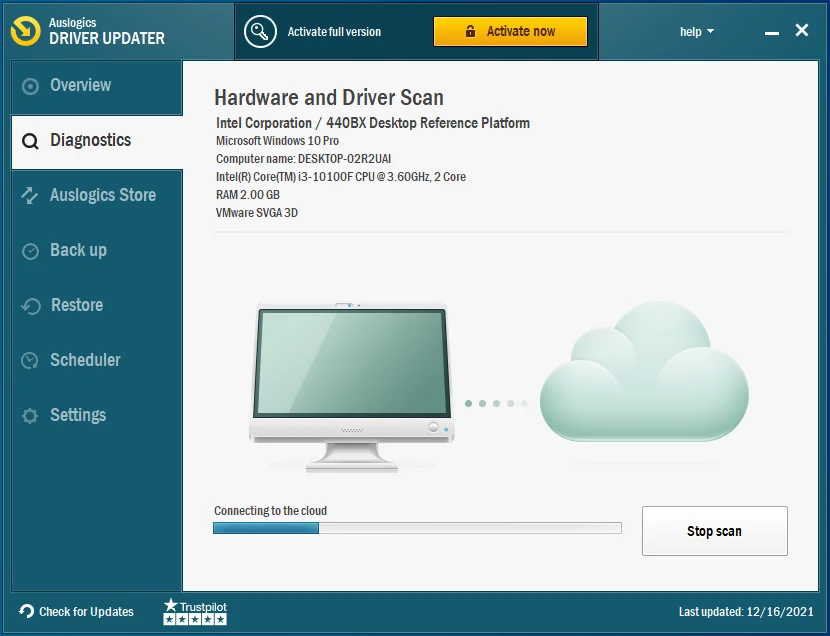Click the RAM 2.00 GB text
The image size is (830, 636).
[248, 195]
